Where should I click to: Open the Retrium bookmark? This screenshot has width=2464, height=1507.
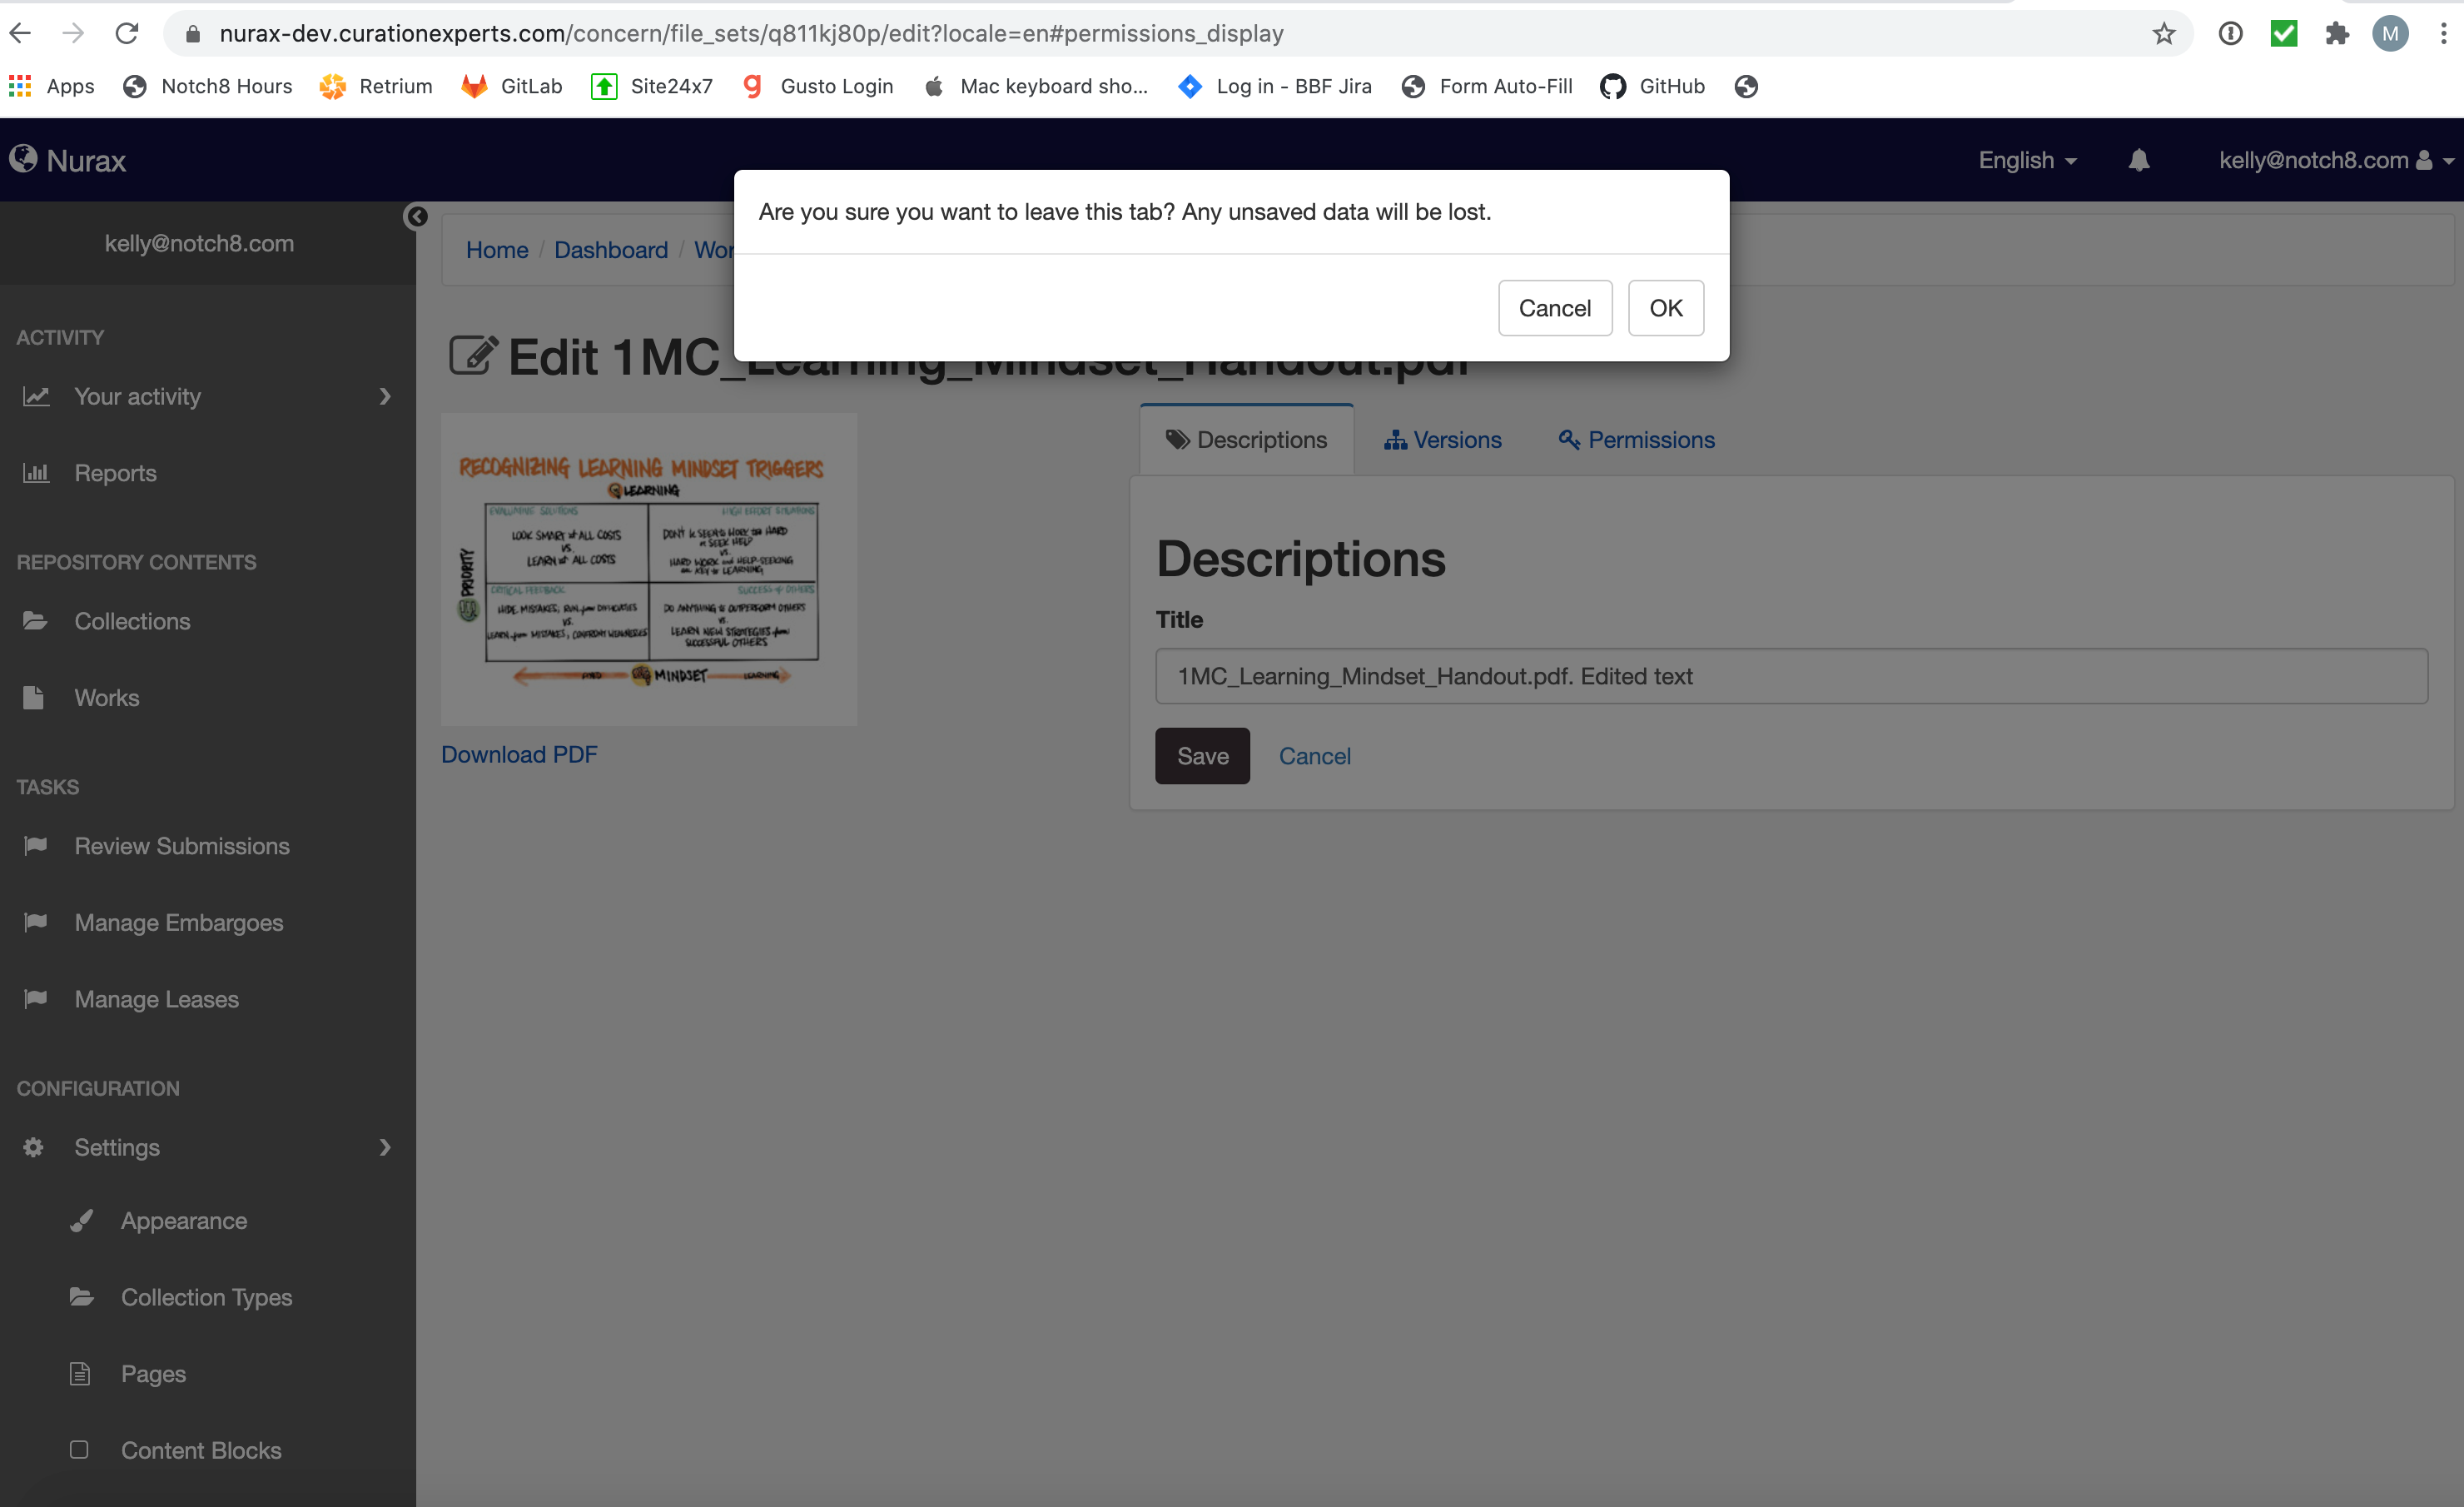376,86
